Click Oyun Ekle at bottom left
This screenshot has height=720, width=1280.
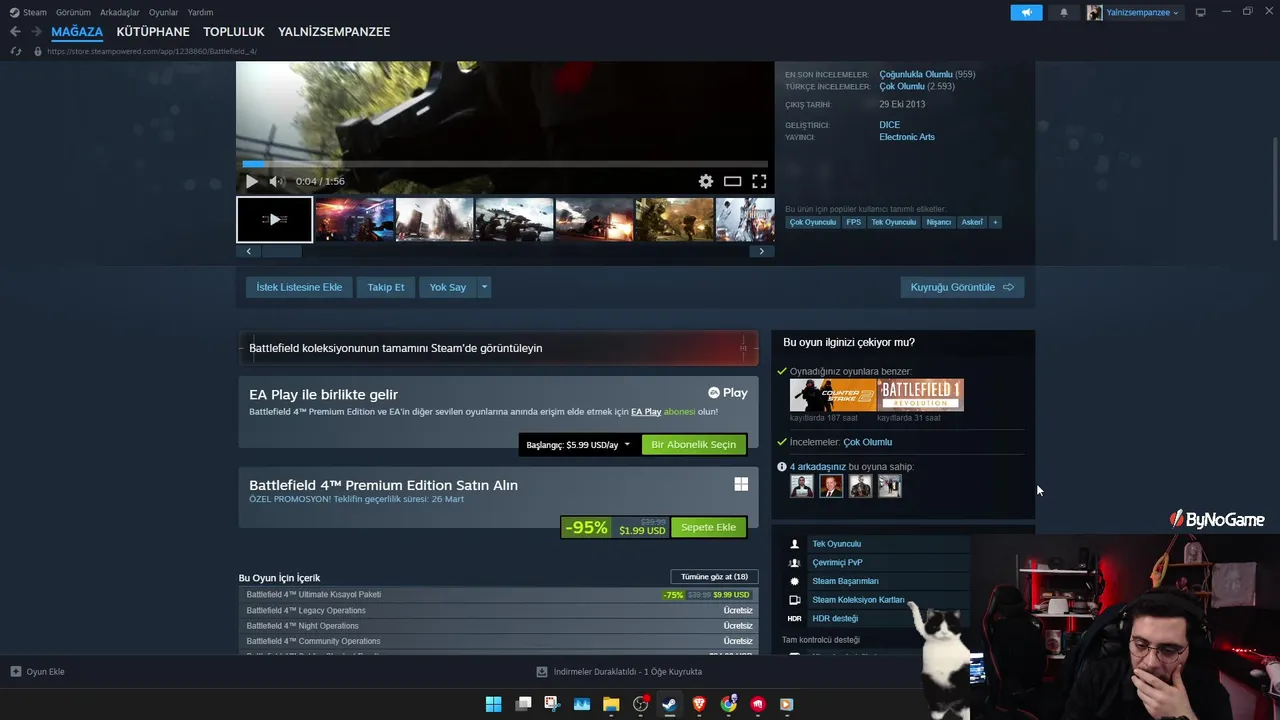tap(37, 672)
